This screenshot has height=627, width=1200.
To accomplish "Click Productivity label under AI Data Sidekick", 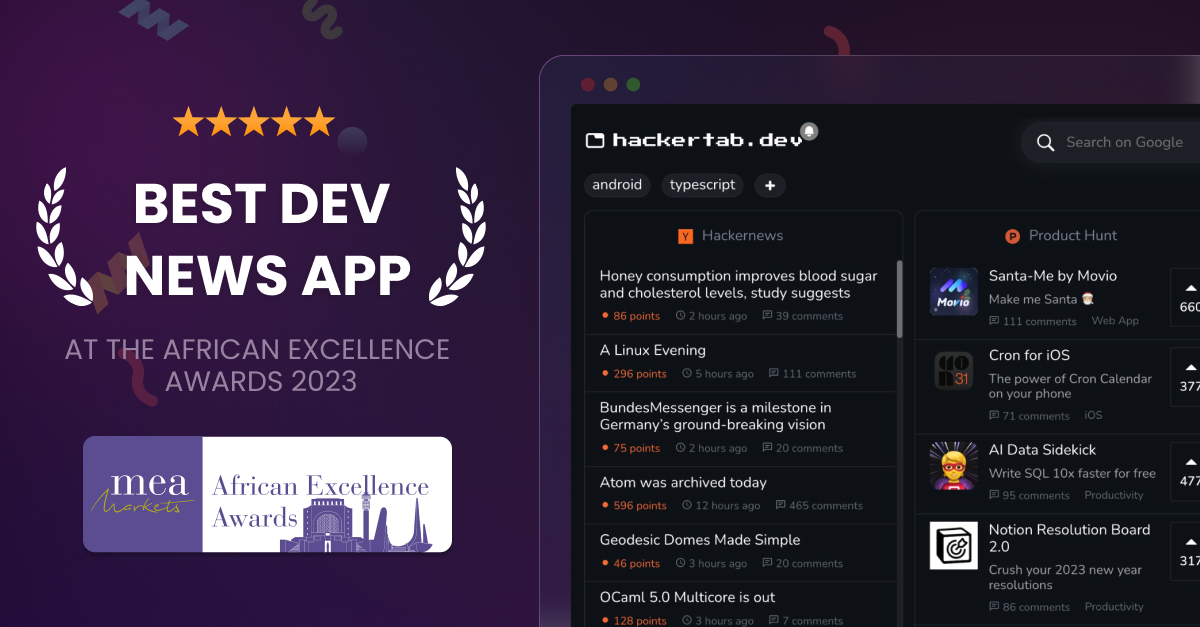I will point(1114,496).
